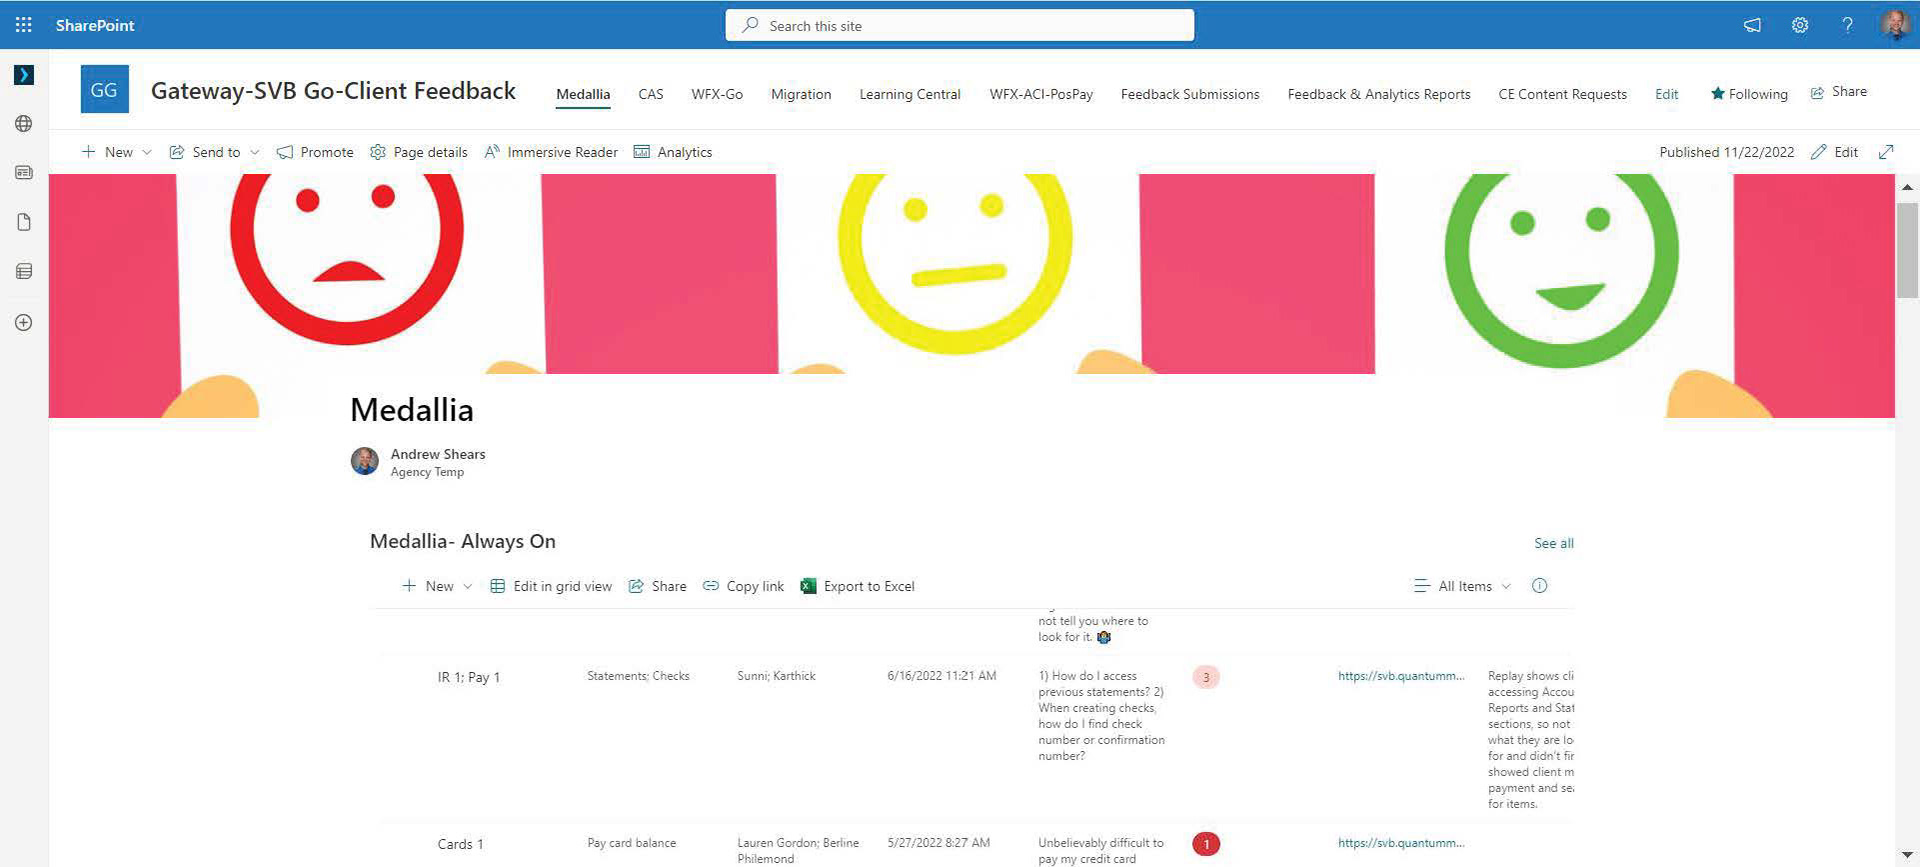This screenshot has height=867, width=1920.
Task: Open the news icon in left sidebar
Action: pos(24,173)
